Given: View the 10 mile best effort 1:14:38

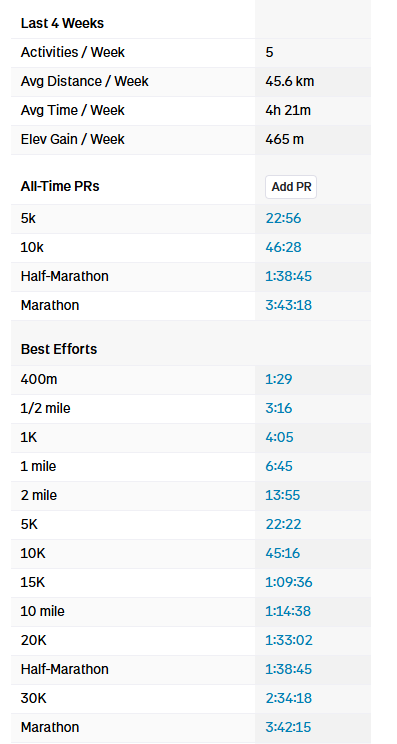Looking at the screenshot, I should tap(288, 612).
